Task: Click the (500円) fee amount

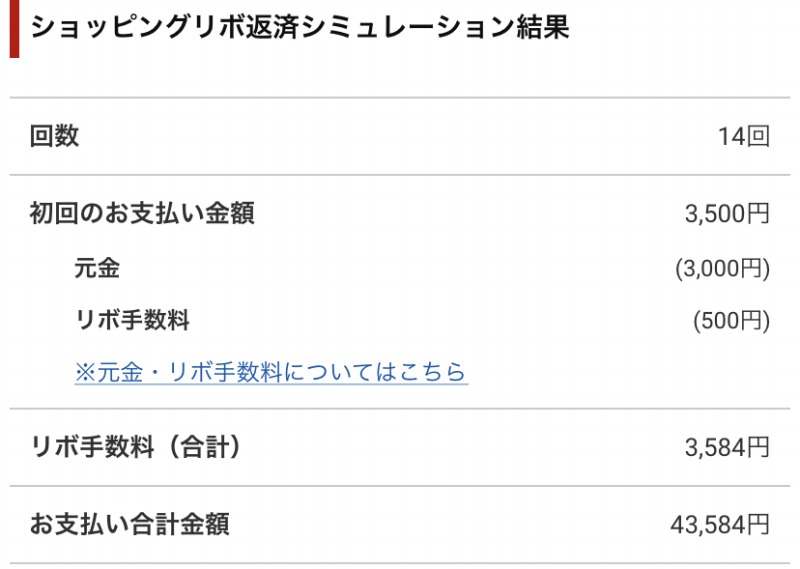Action: (731, 321)
